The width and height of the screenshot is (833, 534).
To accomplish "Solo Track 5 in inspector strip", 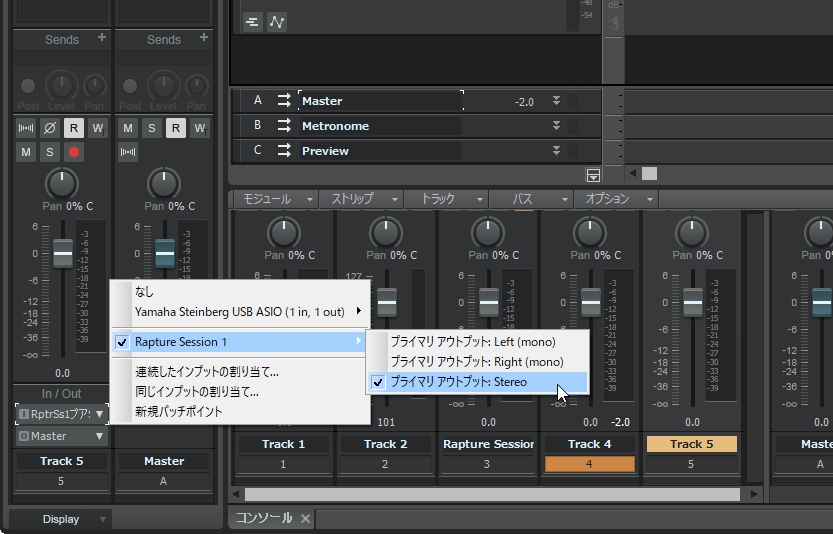I will pos(49,152).
